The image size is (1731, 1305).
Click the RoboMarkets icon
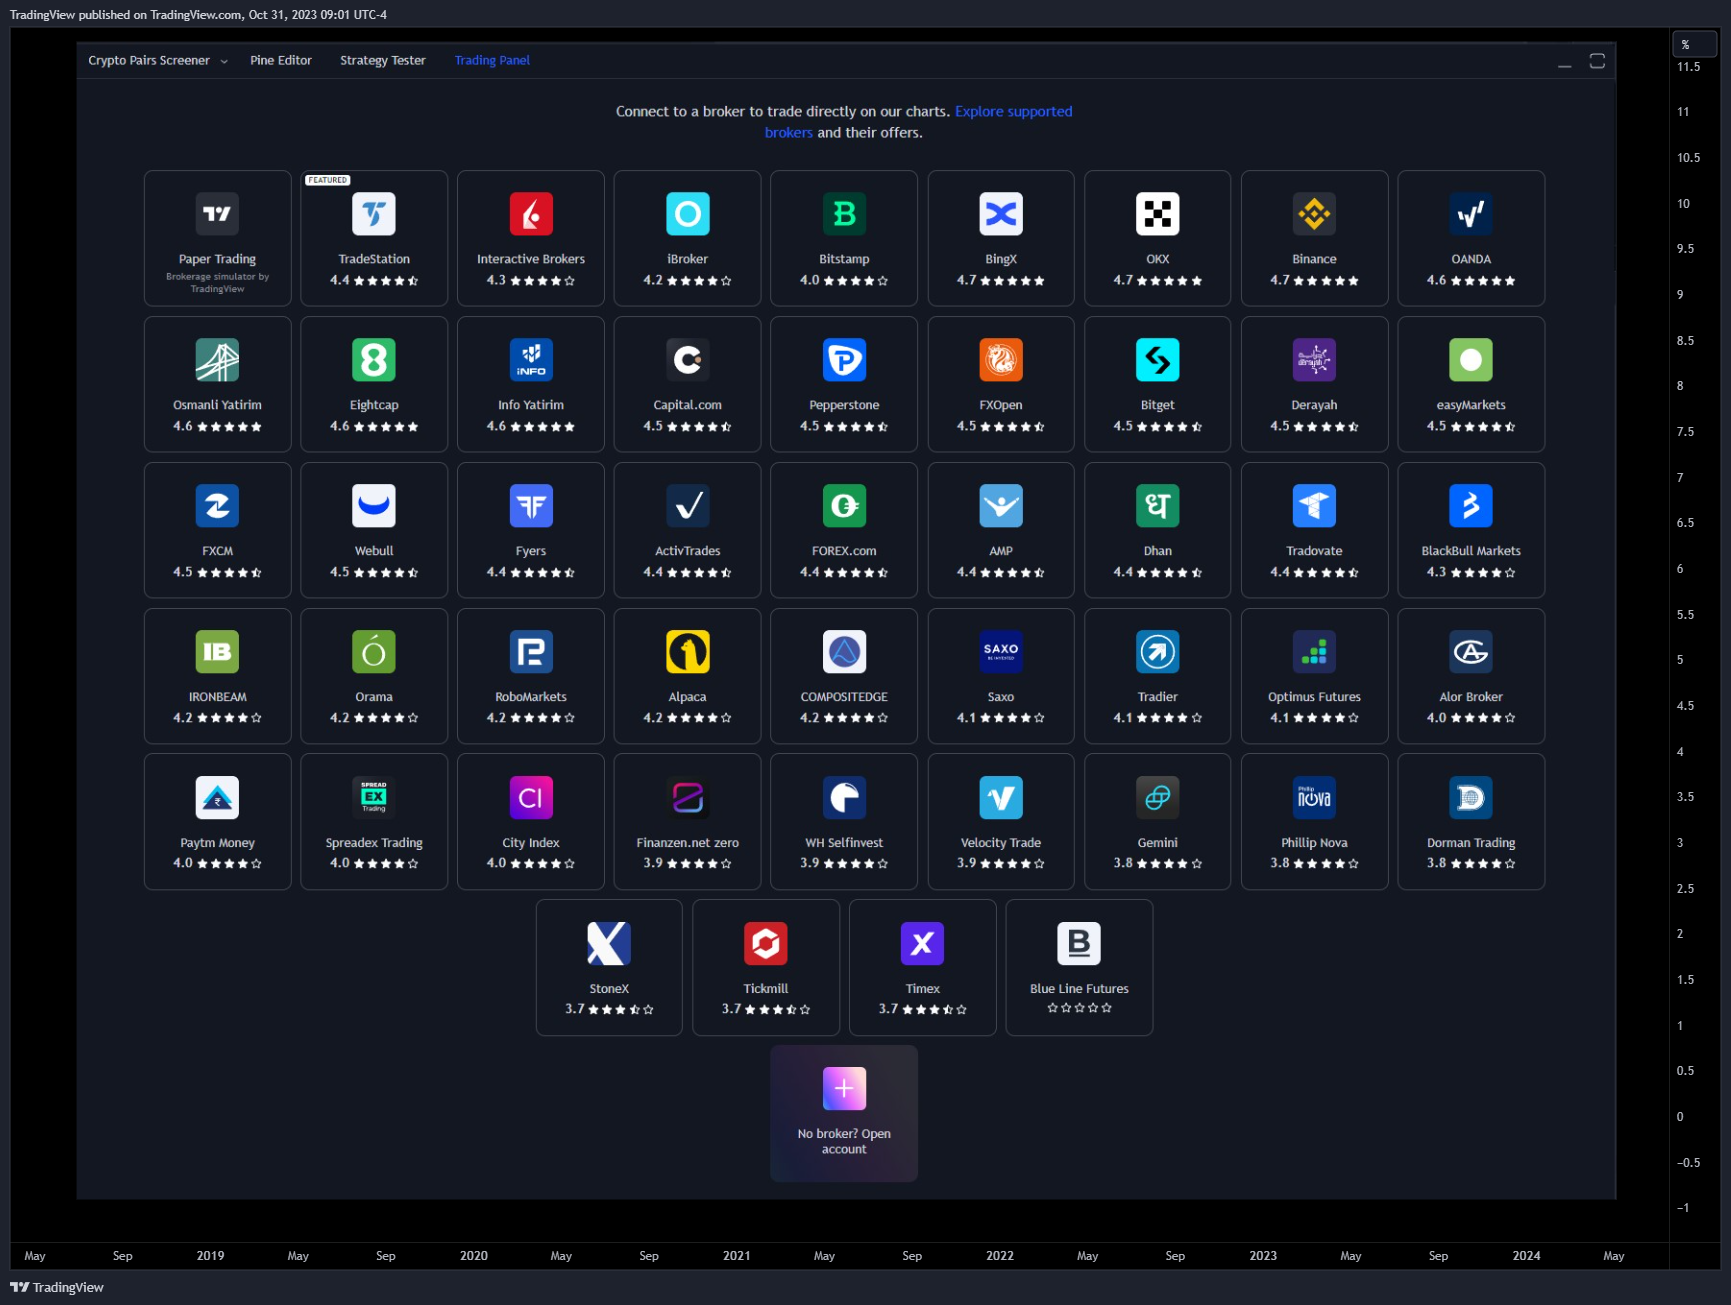pos(531,652)
